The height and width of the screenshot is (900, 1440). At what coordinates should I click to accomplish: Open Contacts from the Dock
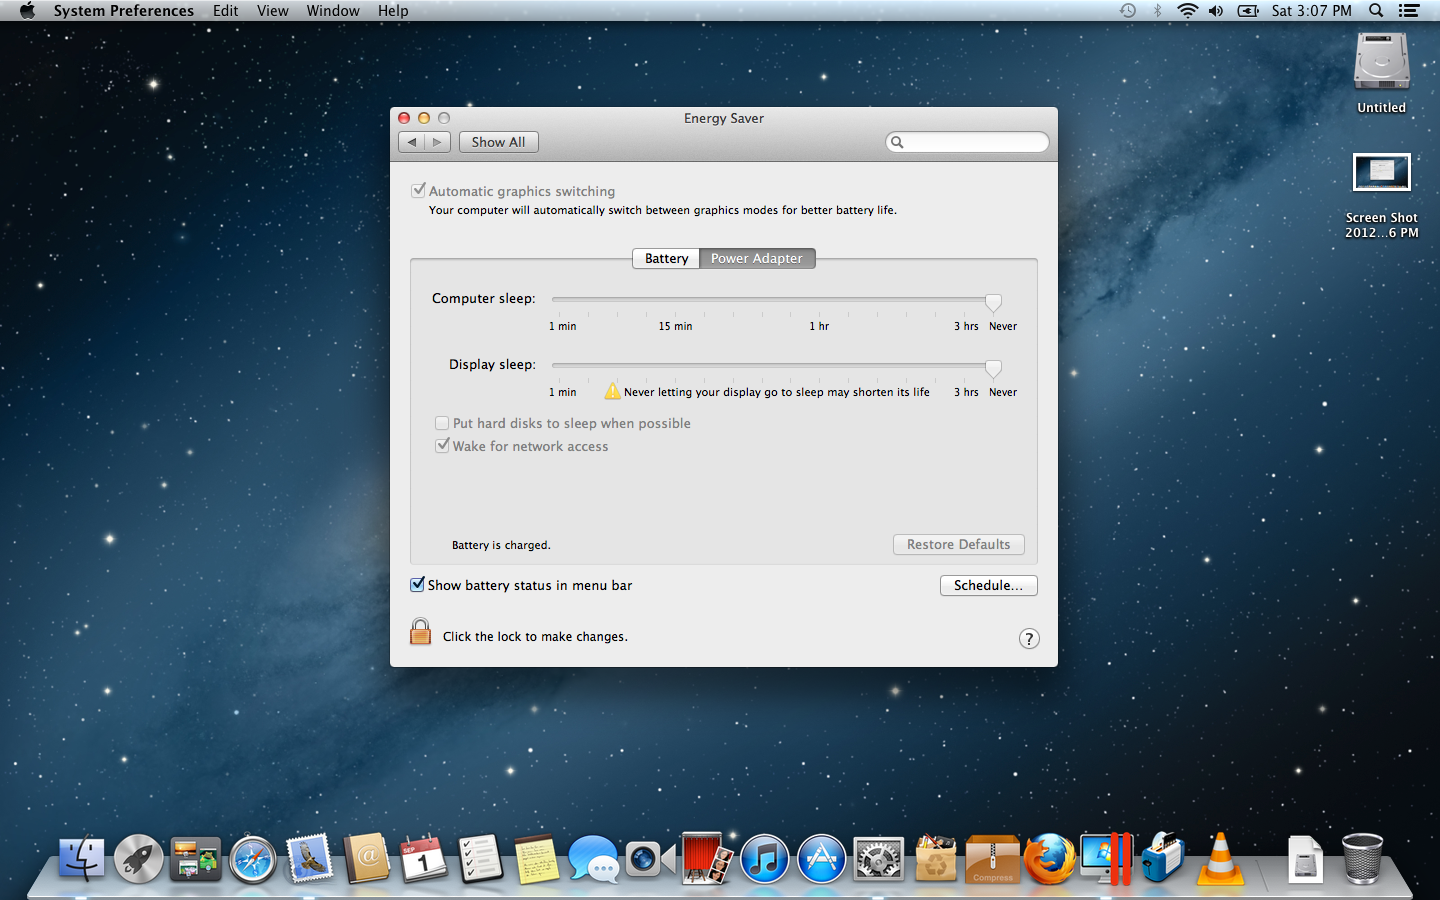(x=367, y=859)
